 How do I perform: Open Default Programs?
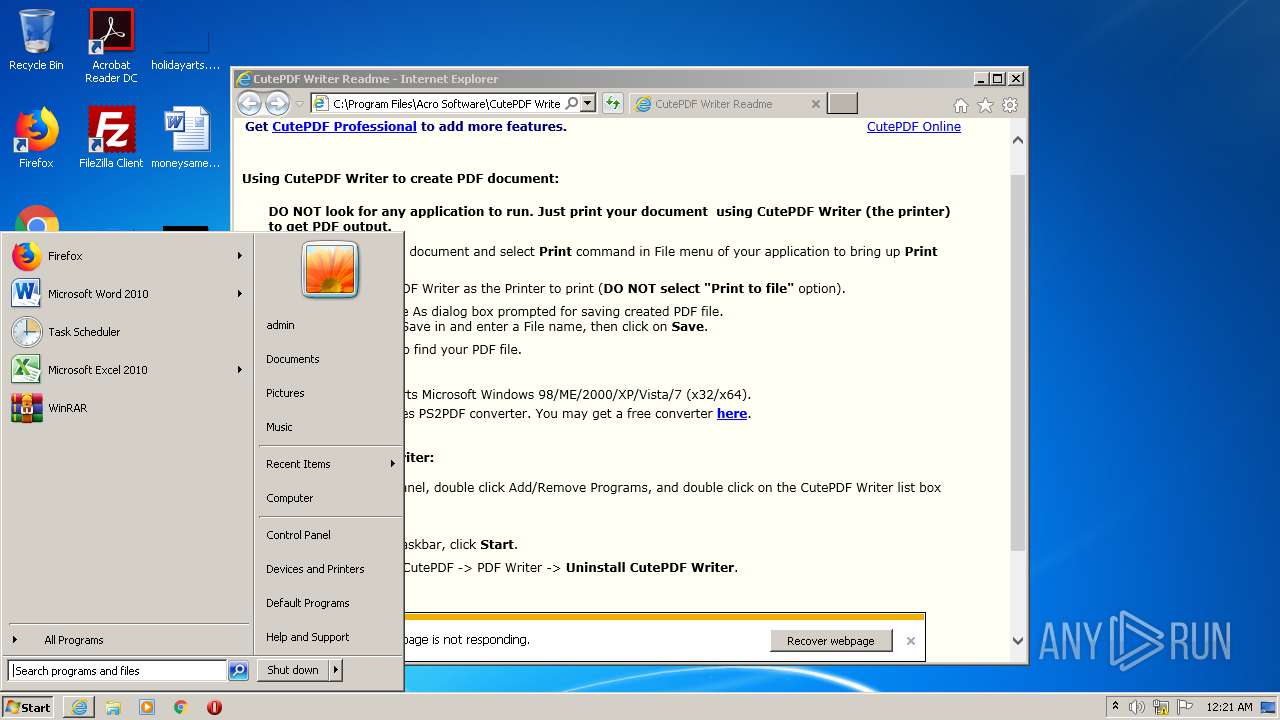click(x=329, y=603)
